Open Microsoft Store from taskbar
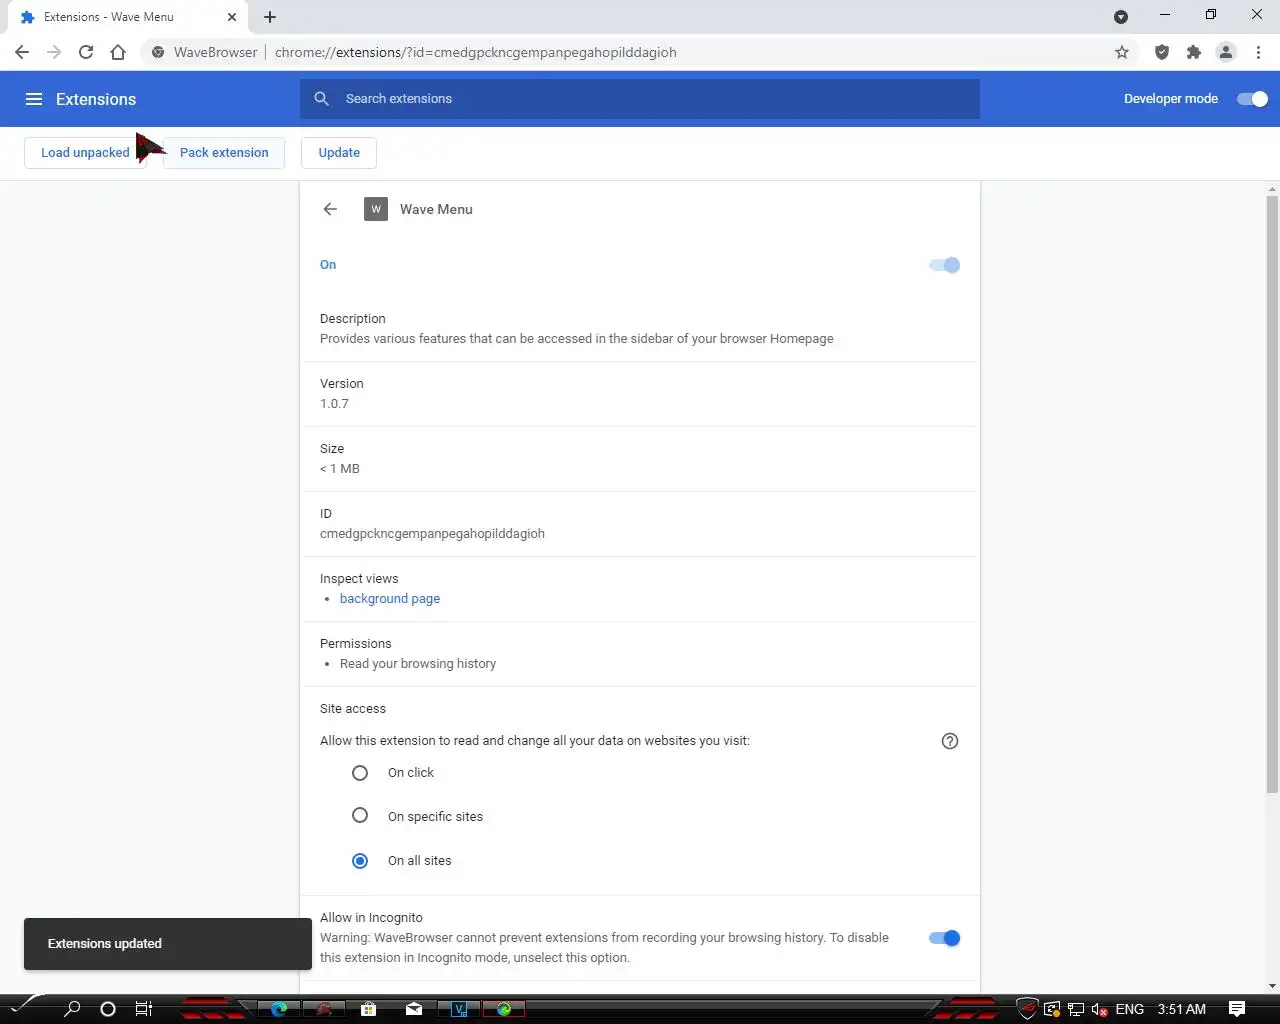The height and width of the screenshot is (1024, 1280). pyautogui.click(x=368, y=1009)
